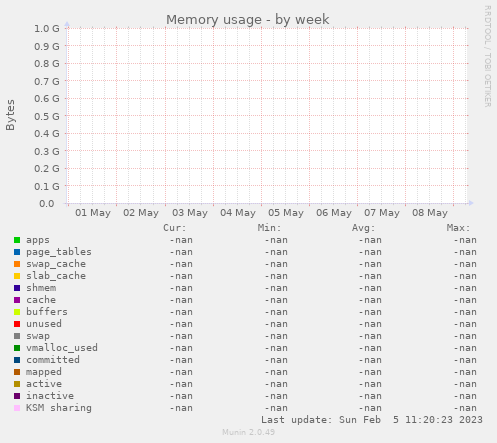Image resolution: width=497 pixels, height=443 pixels.
Task: Click the purple cache legend swatch
Action: tap(17, 300)
